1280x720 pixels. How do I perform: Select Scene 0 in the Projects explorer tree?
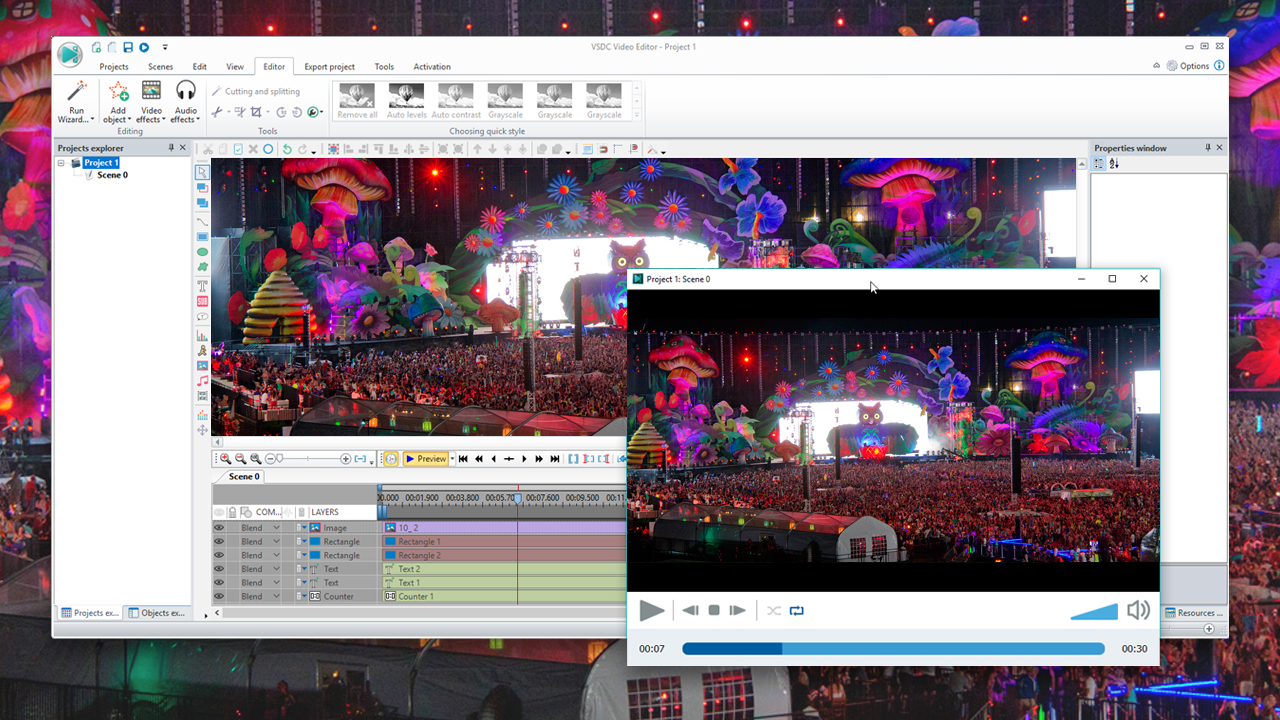[x=113, y=174]
